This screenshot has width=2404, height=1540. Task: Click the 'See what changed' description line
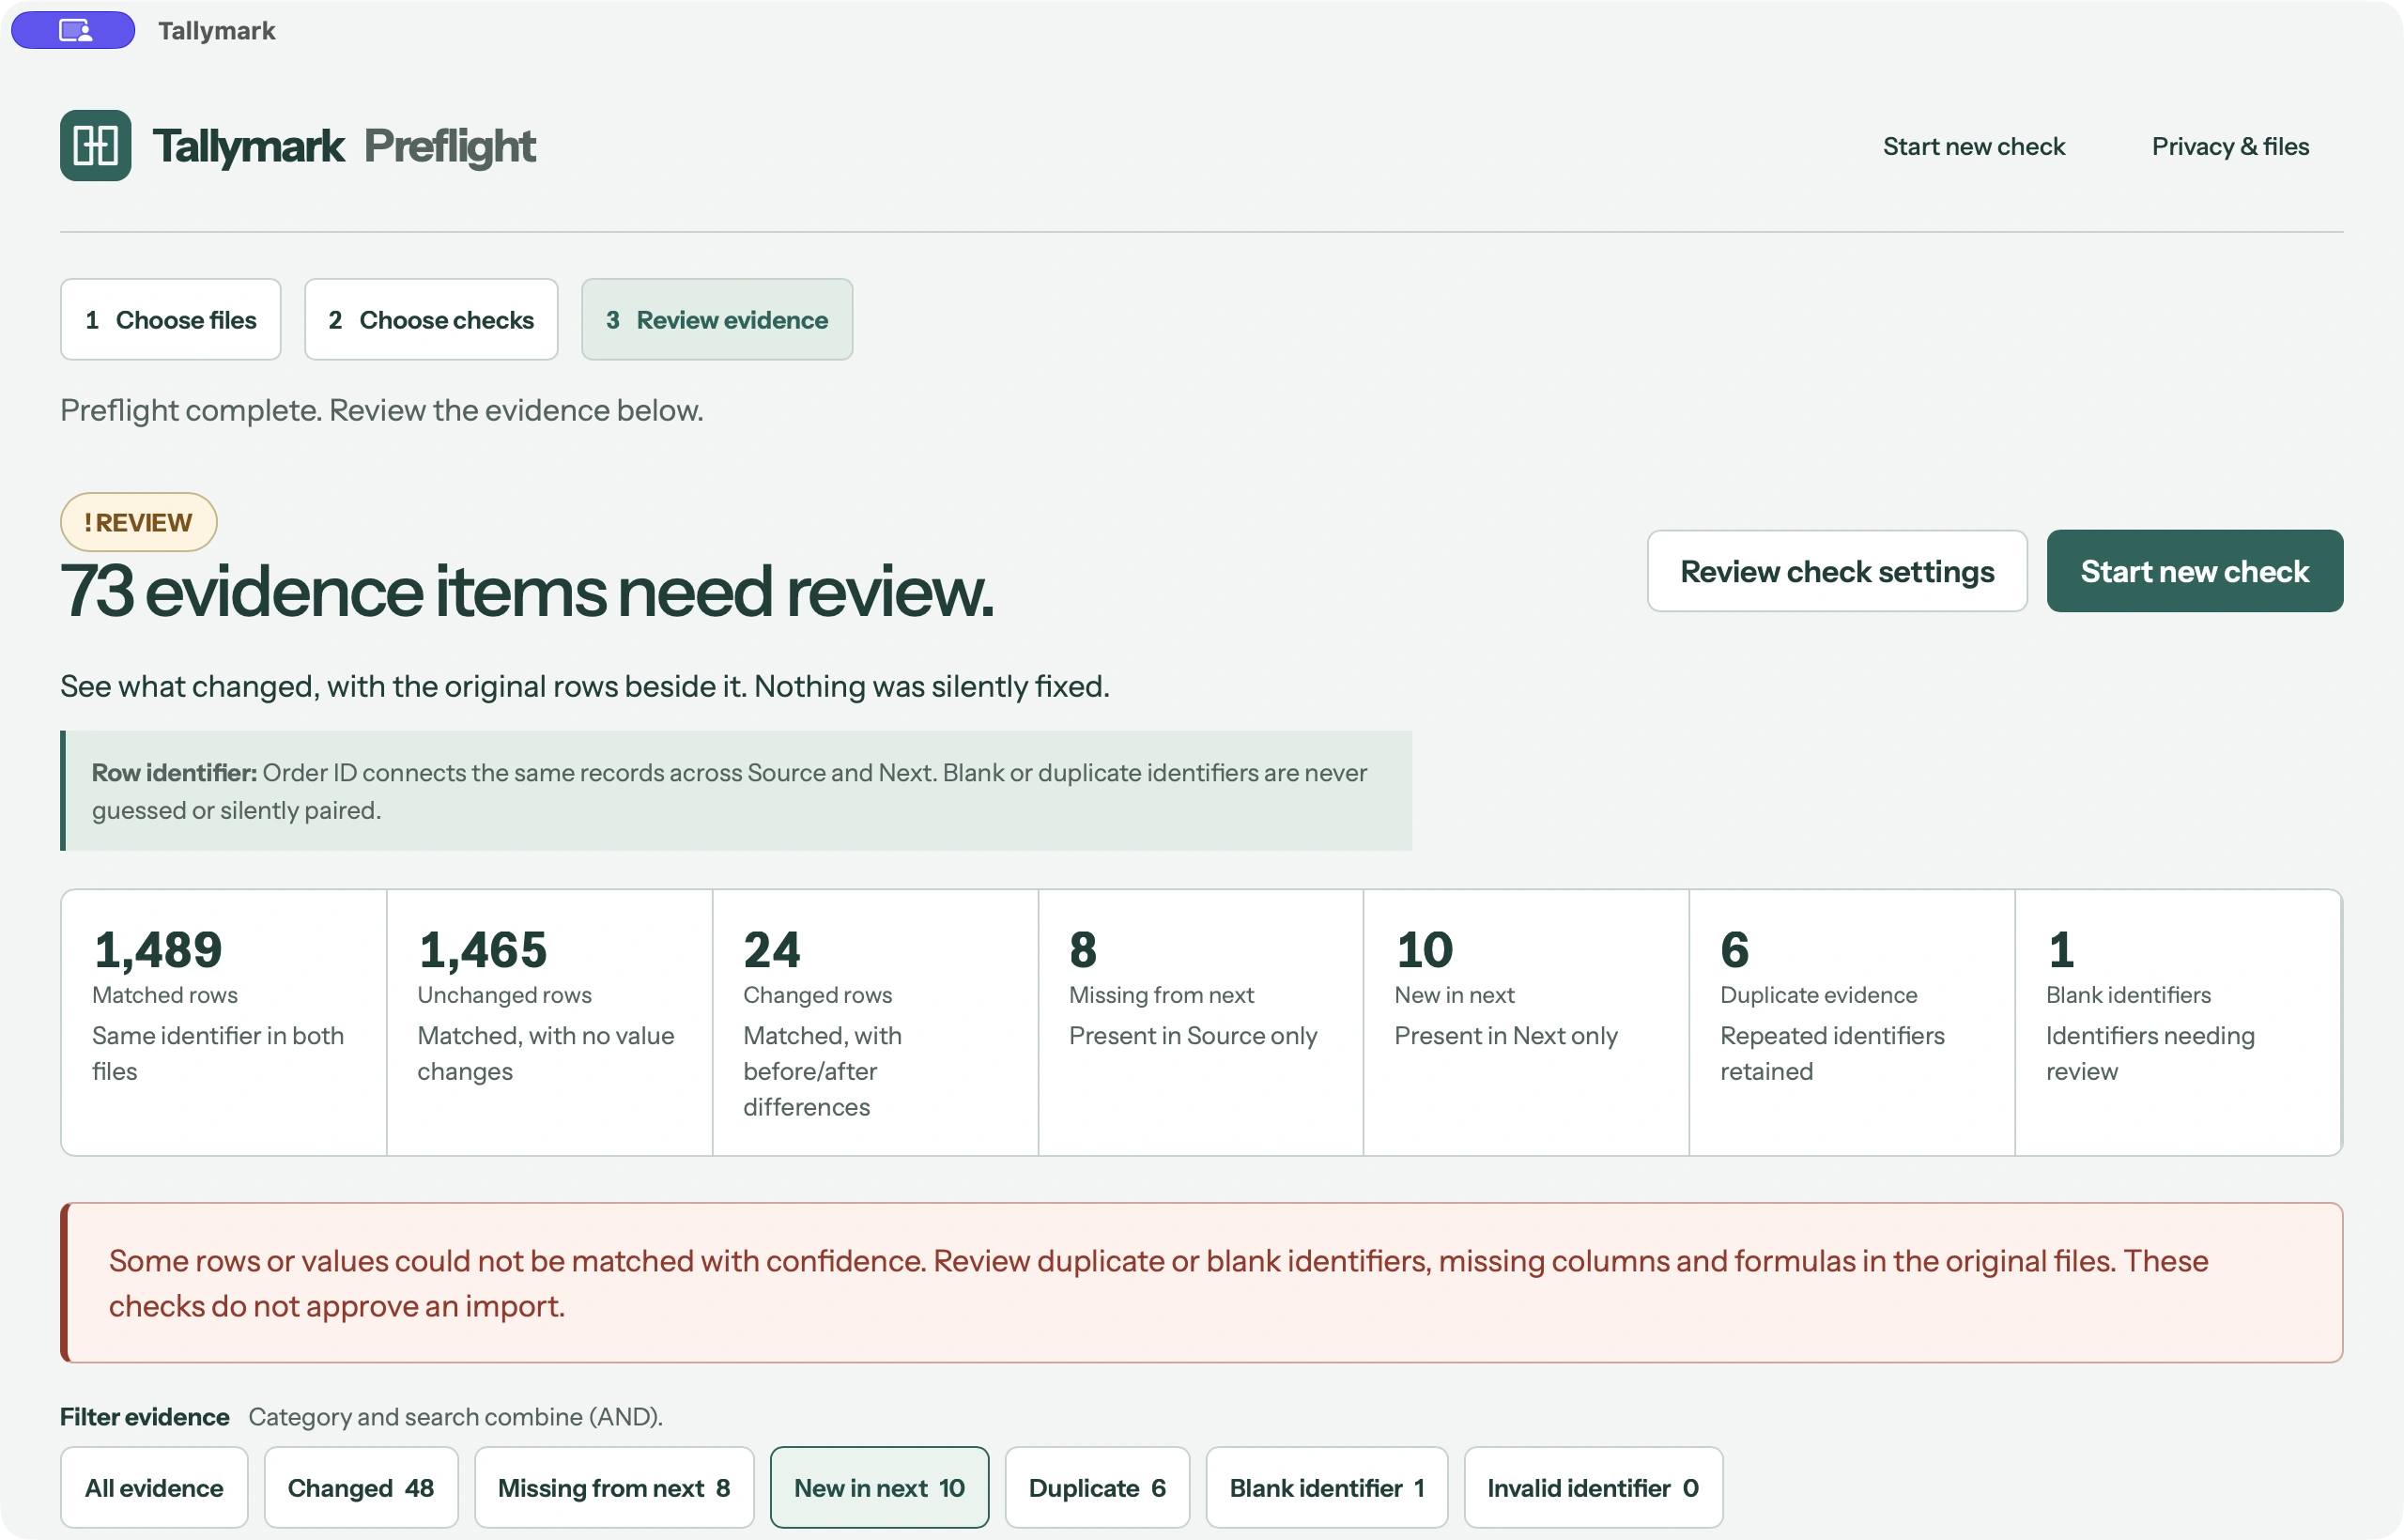click(585, 686)
